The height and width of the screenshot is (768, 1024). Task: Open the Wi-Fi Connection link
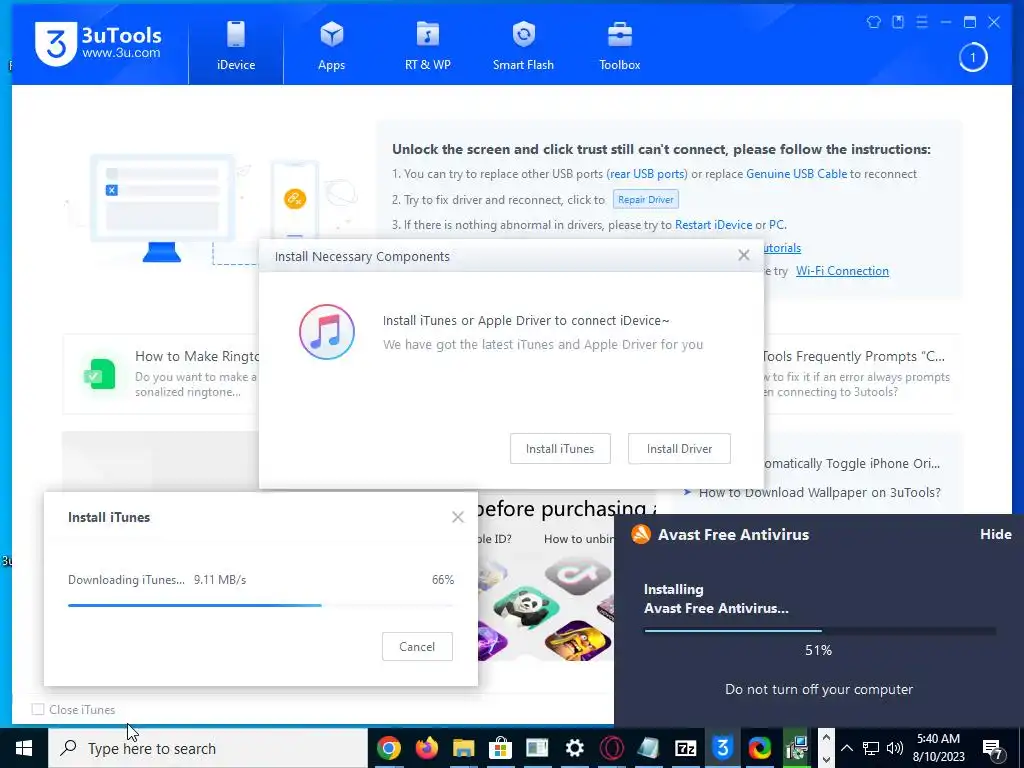tap(842, 271)
